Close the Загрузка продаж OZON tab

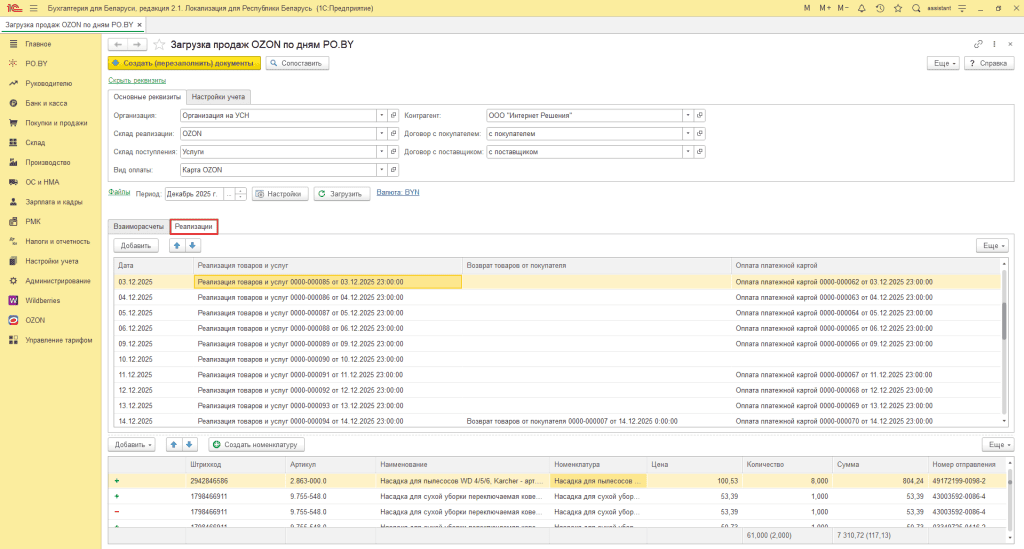click(139, 25)
